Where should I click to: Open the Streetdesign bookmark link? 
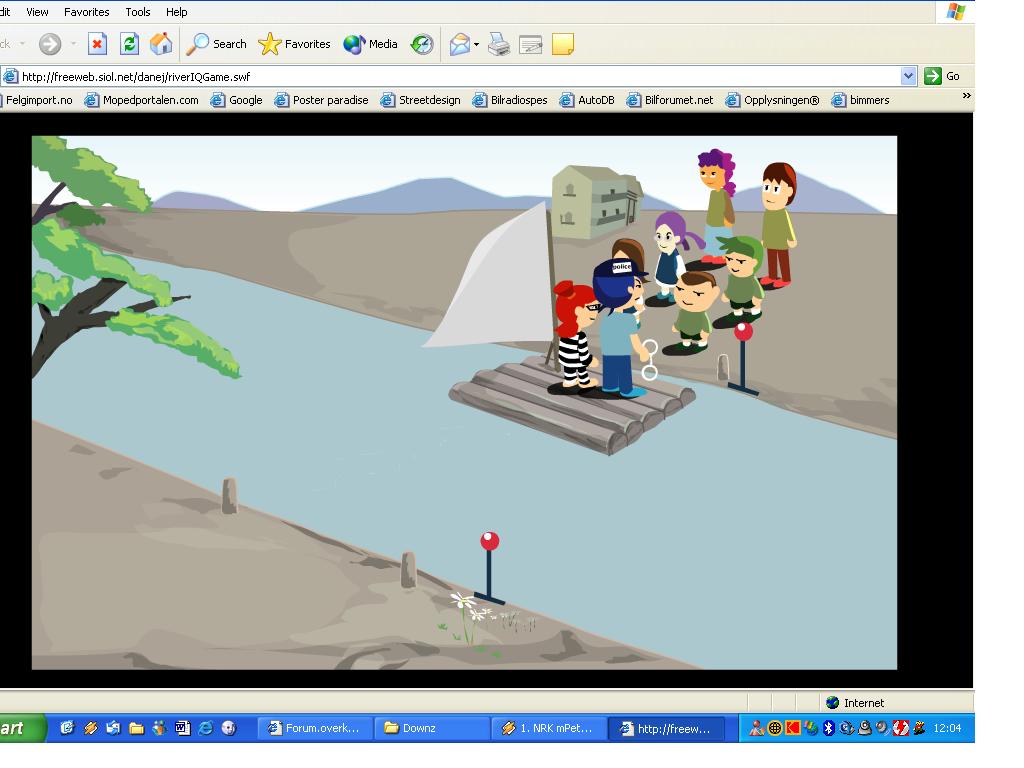[421, 100]
